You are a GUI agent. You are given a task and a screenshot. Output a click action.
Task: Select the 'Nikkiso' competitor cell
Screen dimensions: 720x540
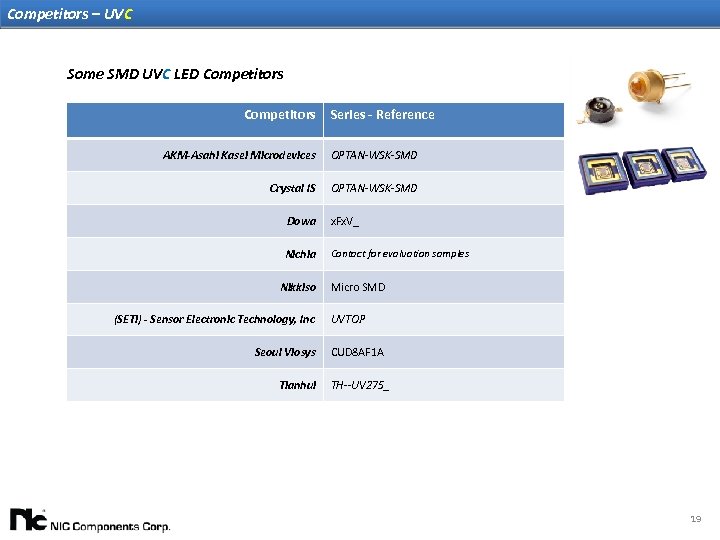(195, 287)
